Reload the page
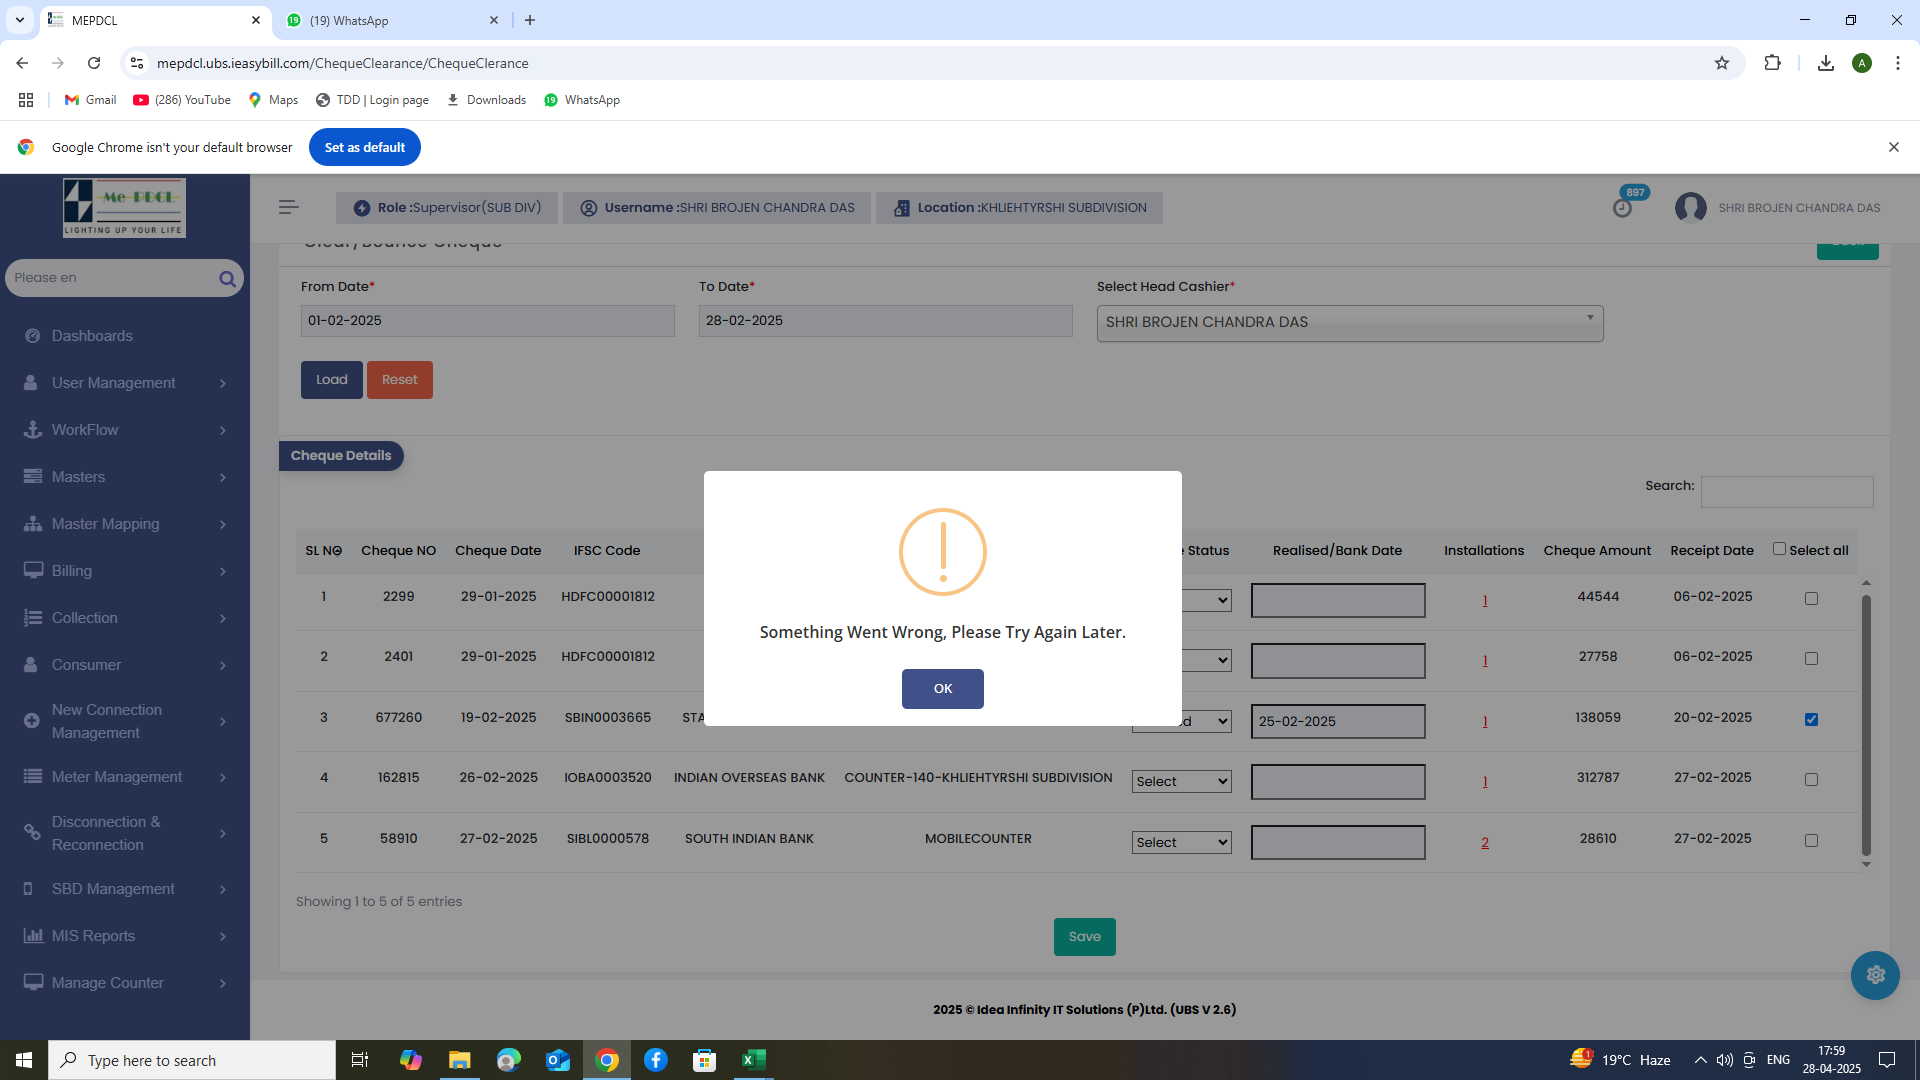Viewport: 1920px width, 1080px height. click(x=94, y=63)
